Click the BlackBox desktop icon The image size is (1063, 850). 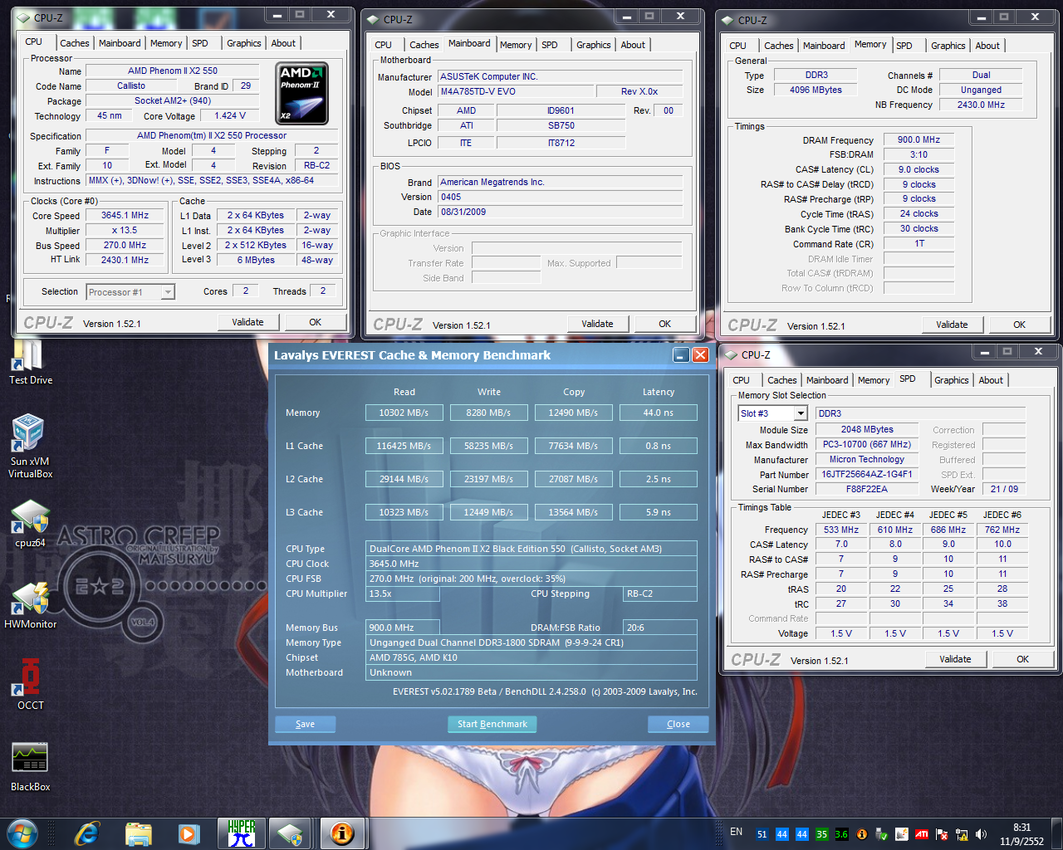31,766
